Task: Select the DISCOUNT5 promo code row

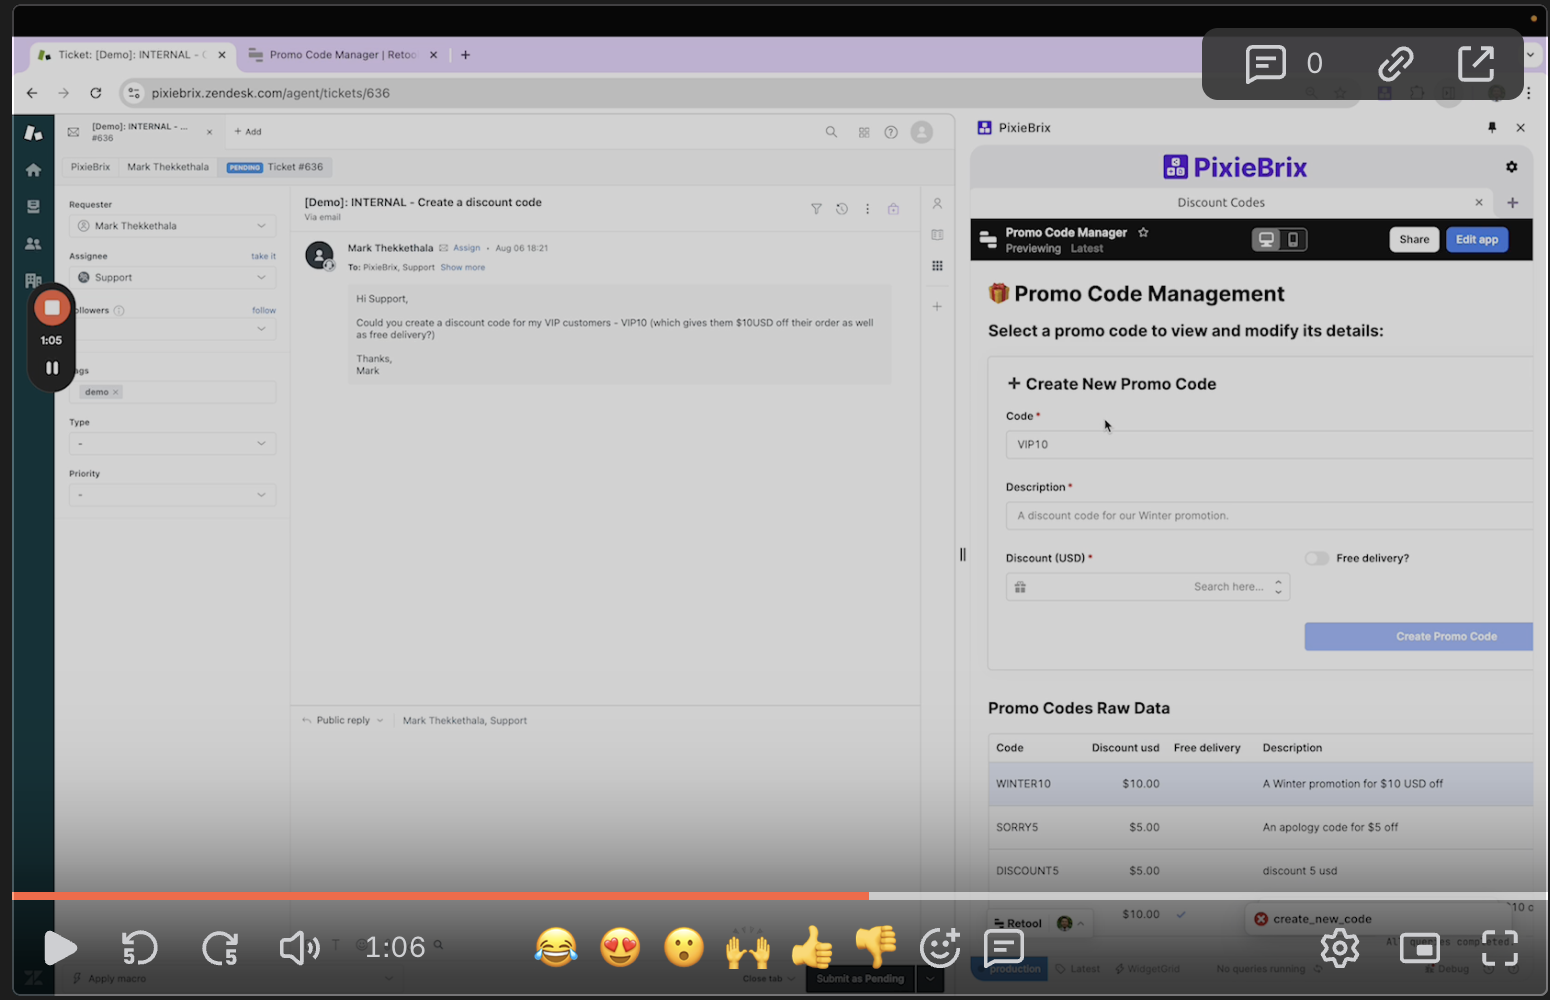Action: pos(1260,870)
